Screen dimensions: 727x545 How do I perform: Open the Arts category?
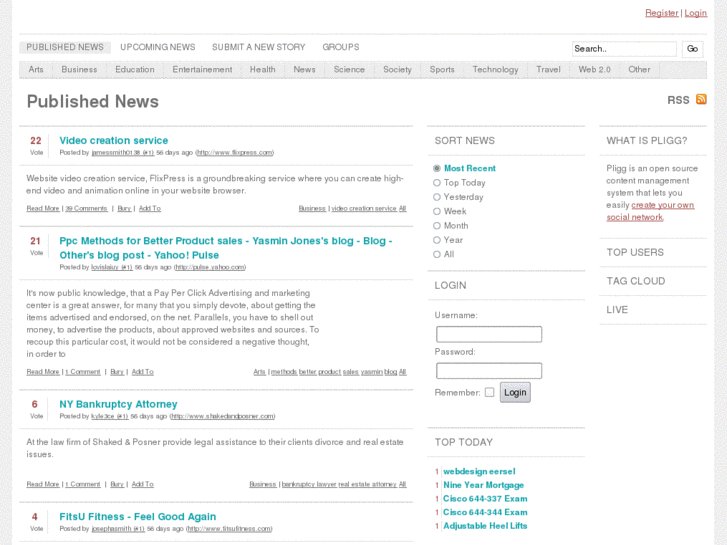(x=36, y=70)
